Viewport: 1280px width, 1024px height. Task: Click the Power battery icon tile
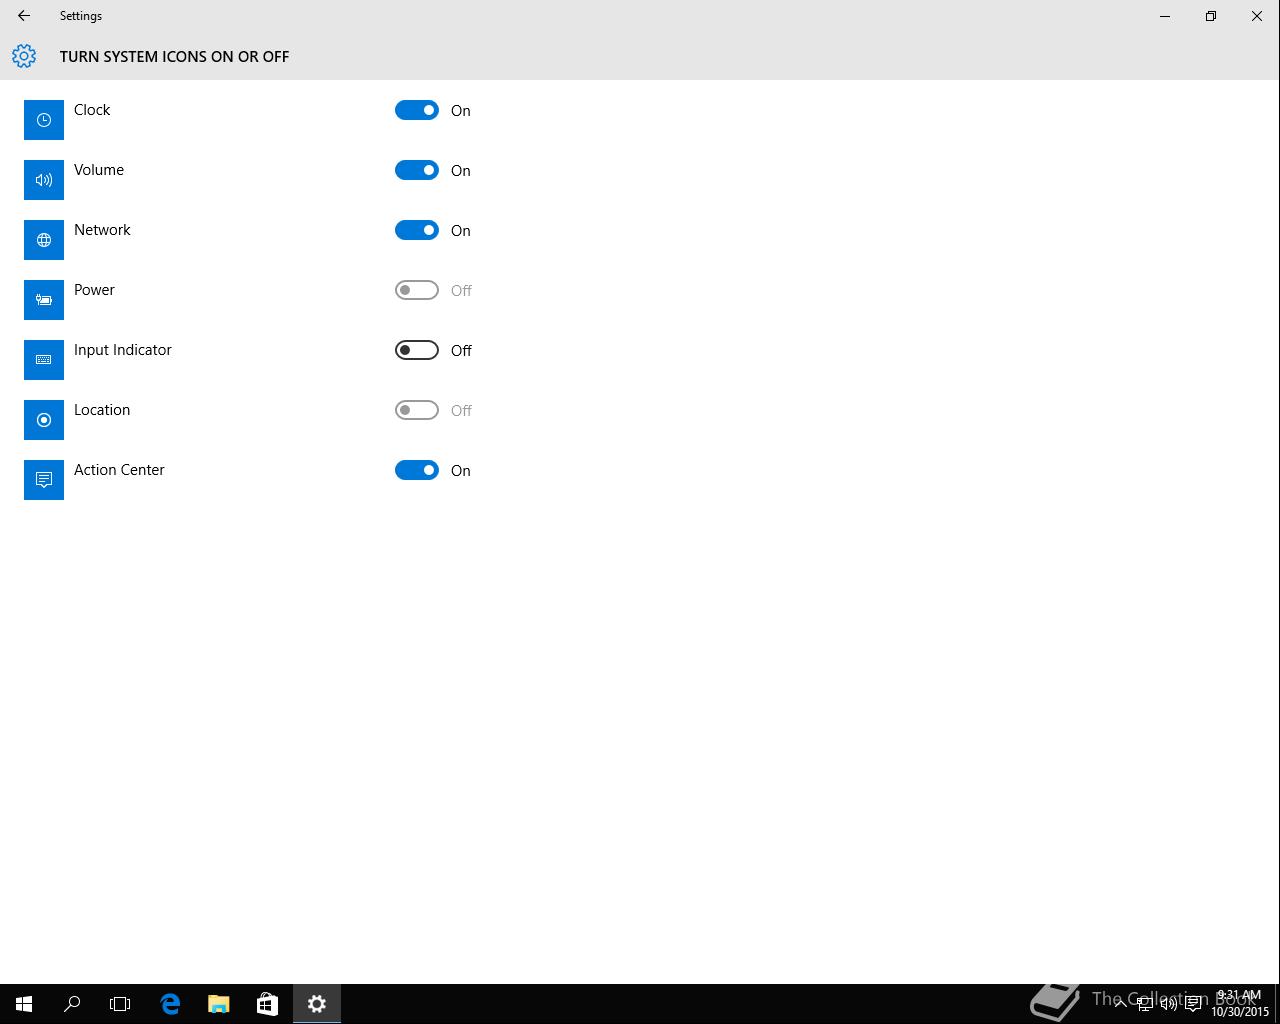point(44,300)
